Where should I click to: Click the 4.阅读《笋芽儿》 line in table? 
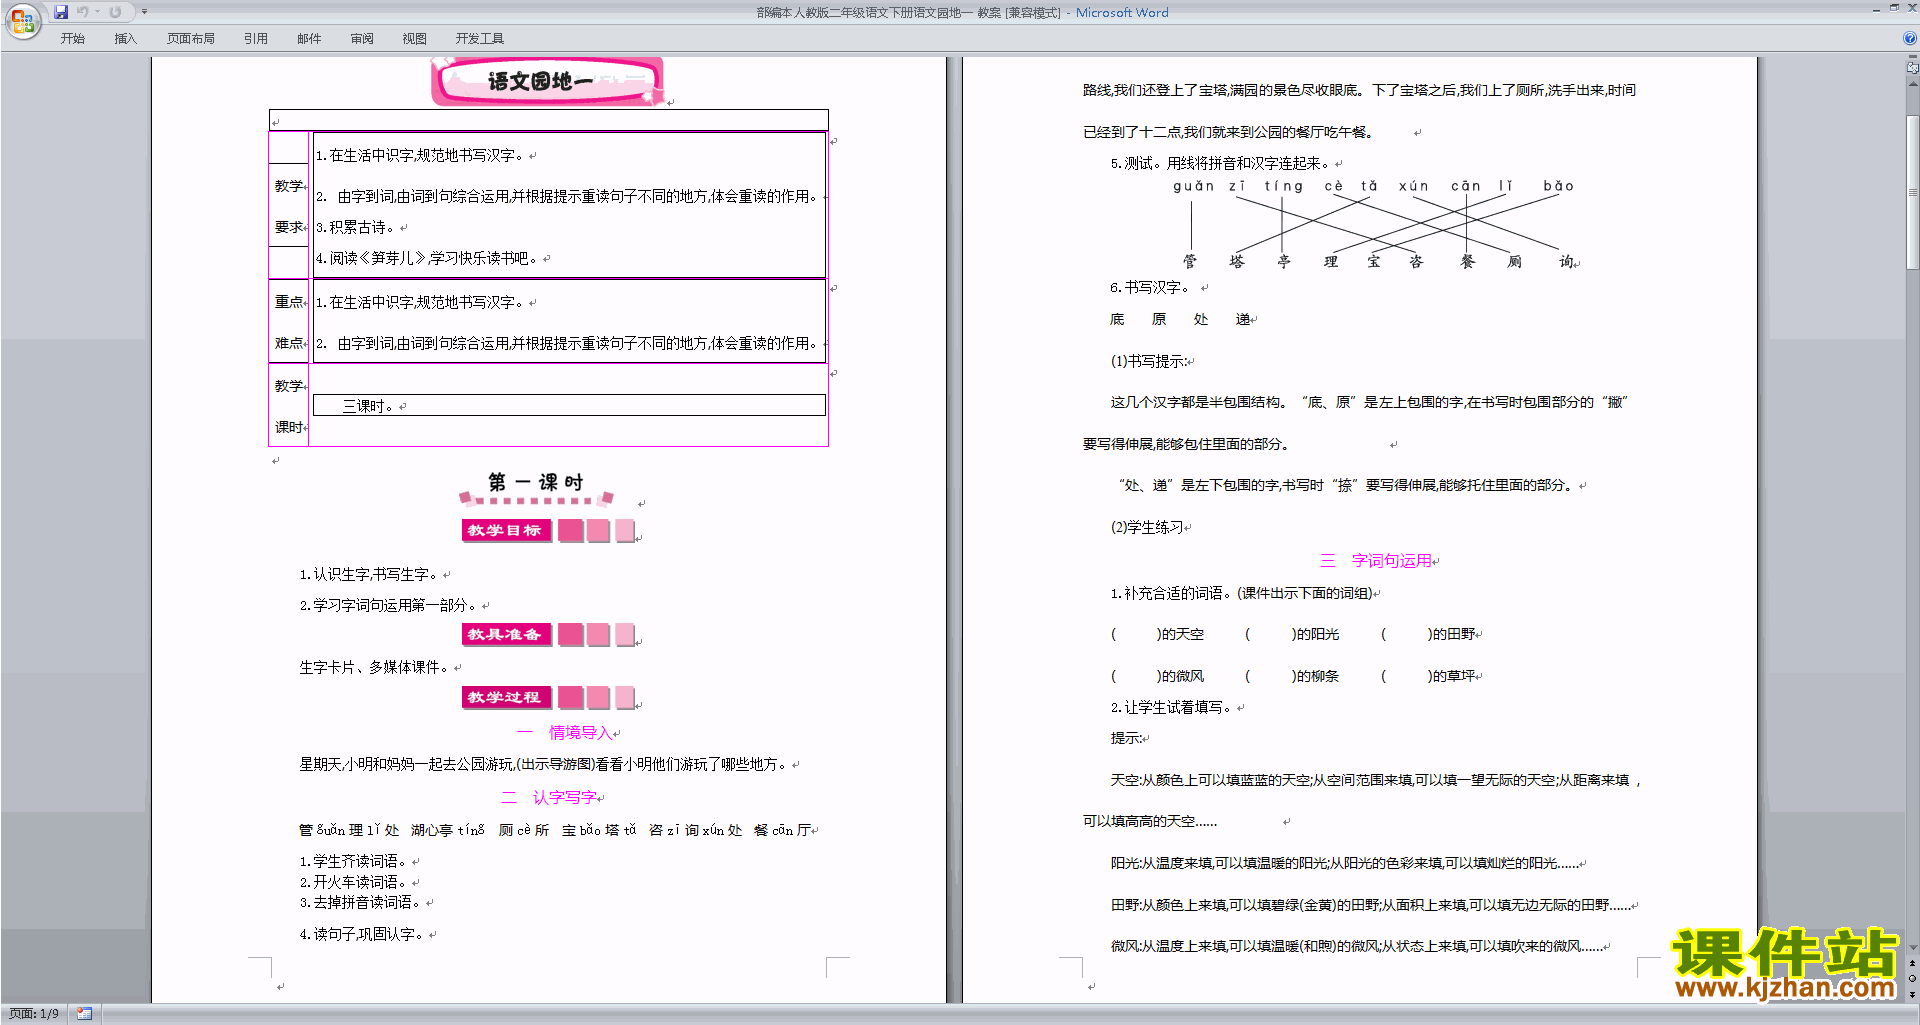pos(427,259)
